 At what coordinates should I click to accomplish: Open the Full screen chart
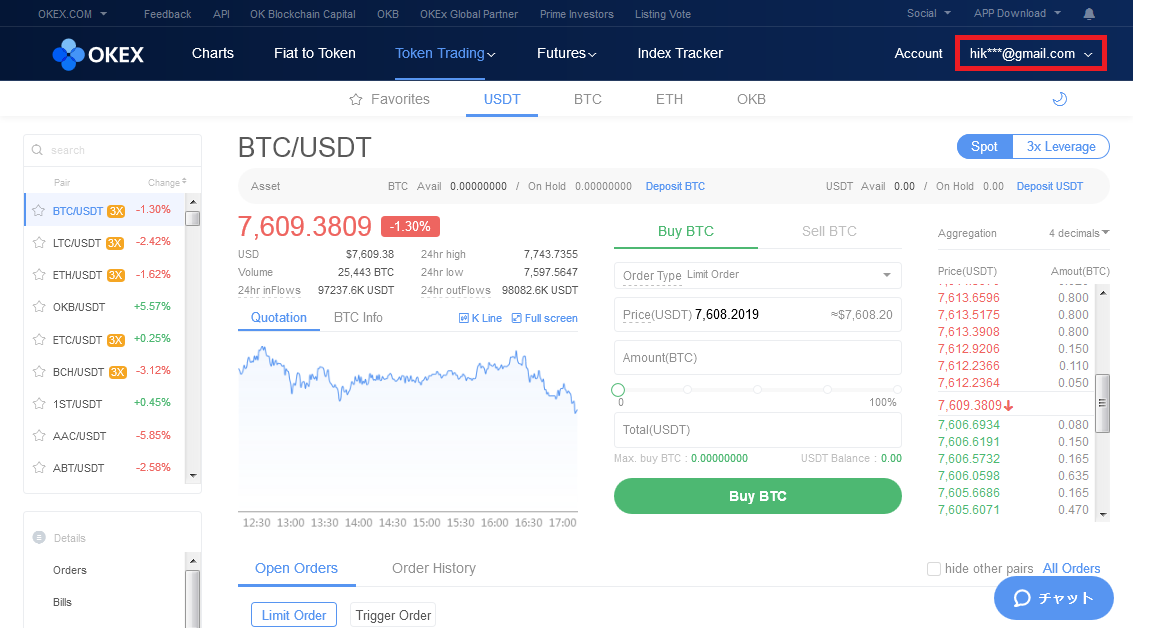(x=544, y=318)
